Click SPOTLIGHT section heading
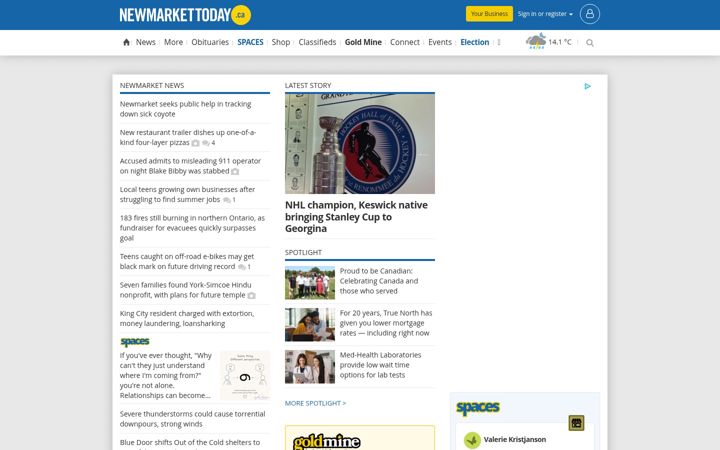This screenshot has height=450, width=720. pyautogui.click(x=303, y=253)
